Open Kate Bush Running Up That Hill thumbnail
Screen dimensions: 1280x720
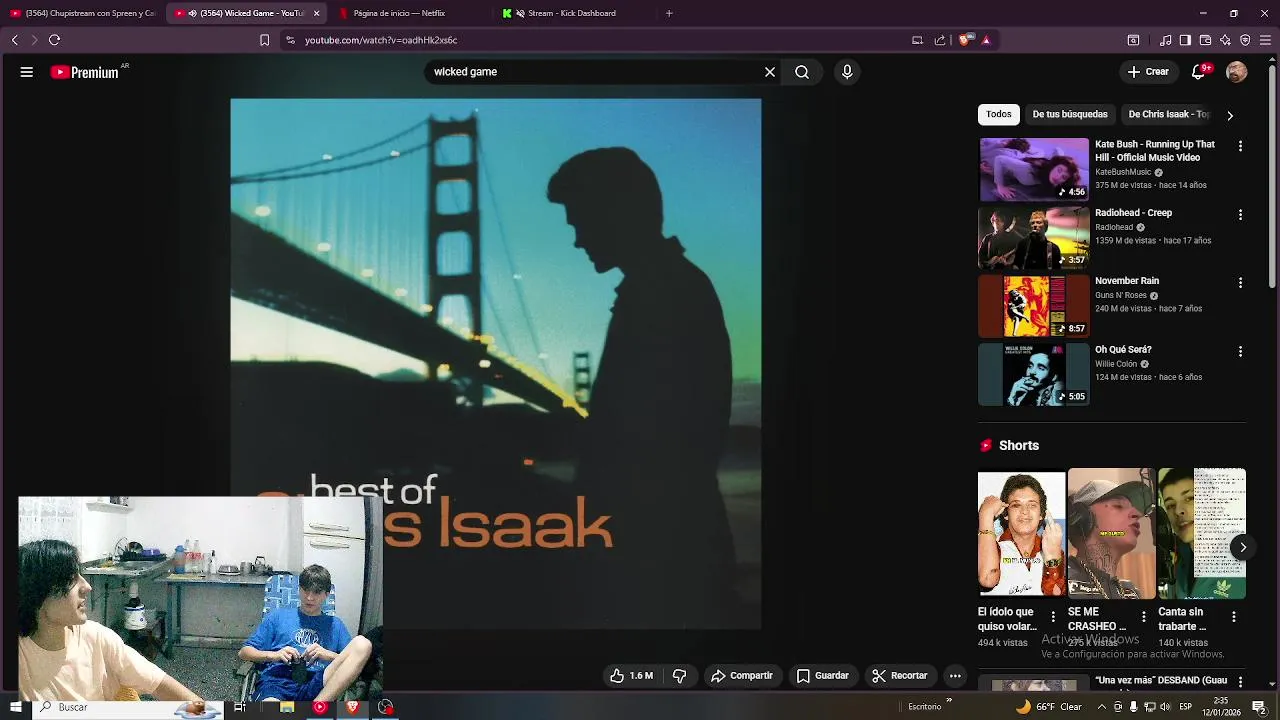(x=1034, y=169)
